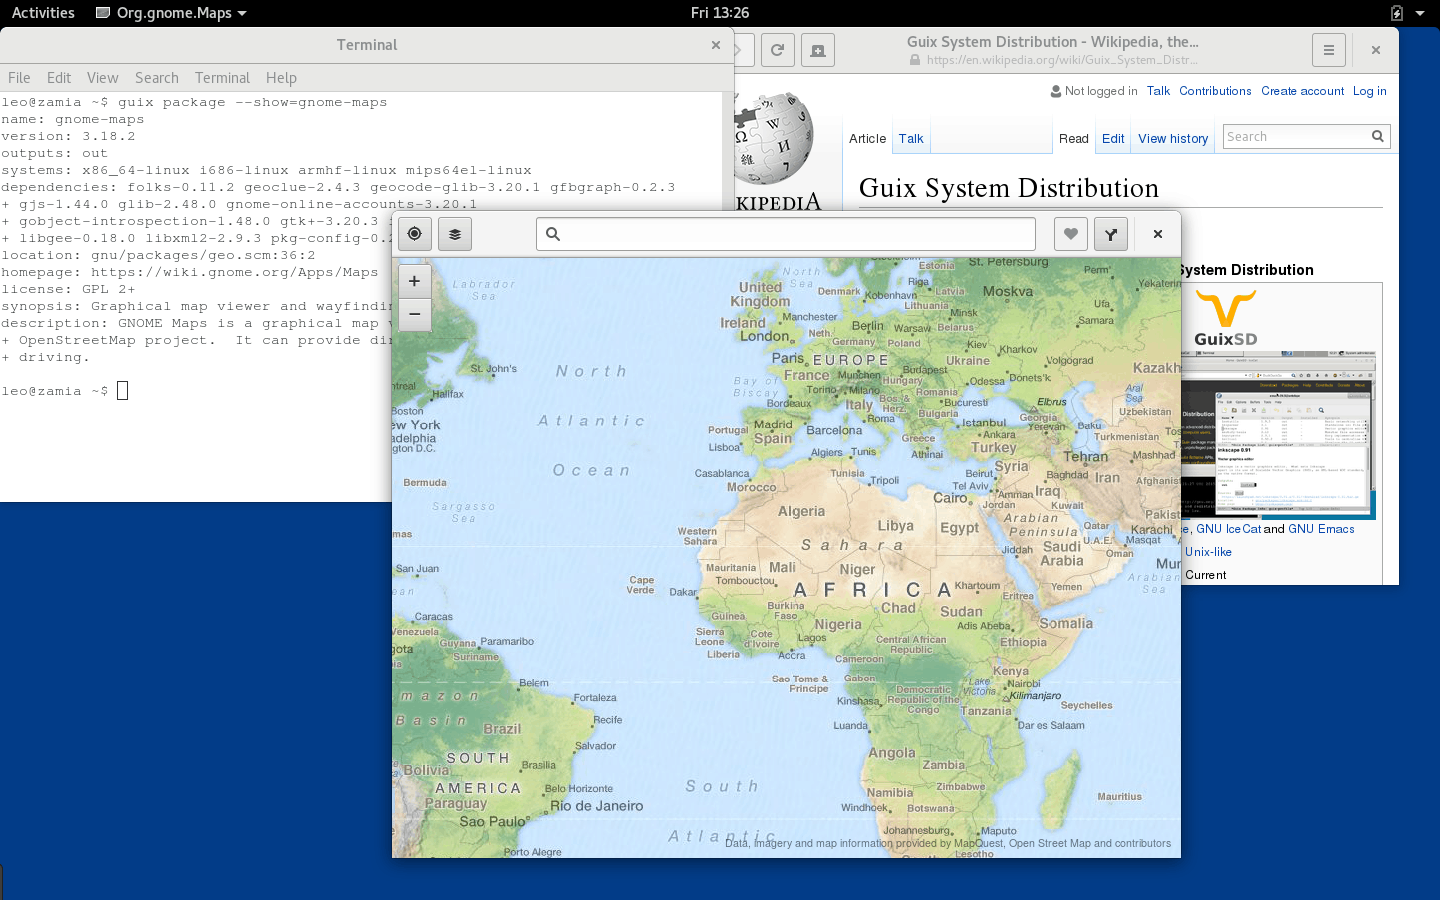Close the Terminal window
This screenshot has height=900, width=1440.
point(716,45)
